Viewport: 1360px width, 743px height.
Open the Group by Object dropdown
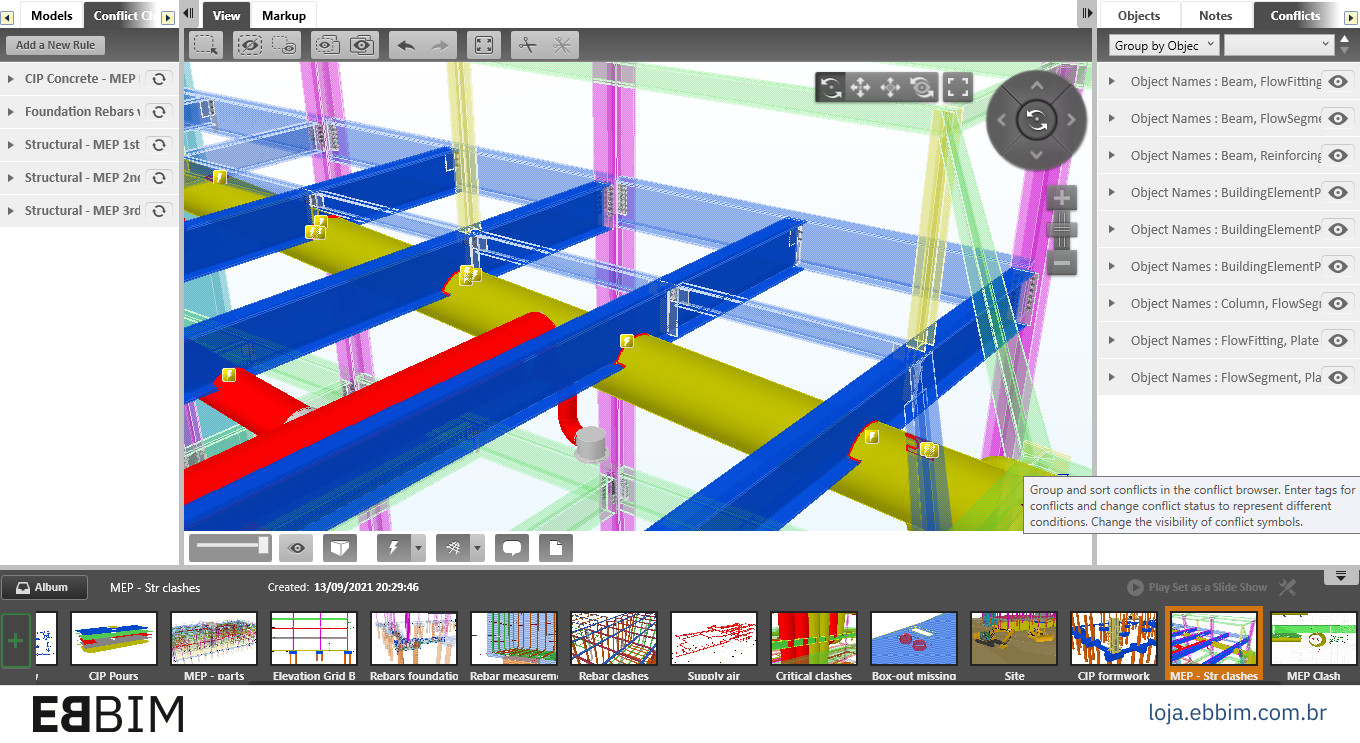click(1164, 45)
